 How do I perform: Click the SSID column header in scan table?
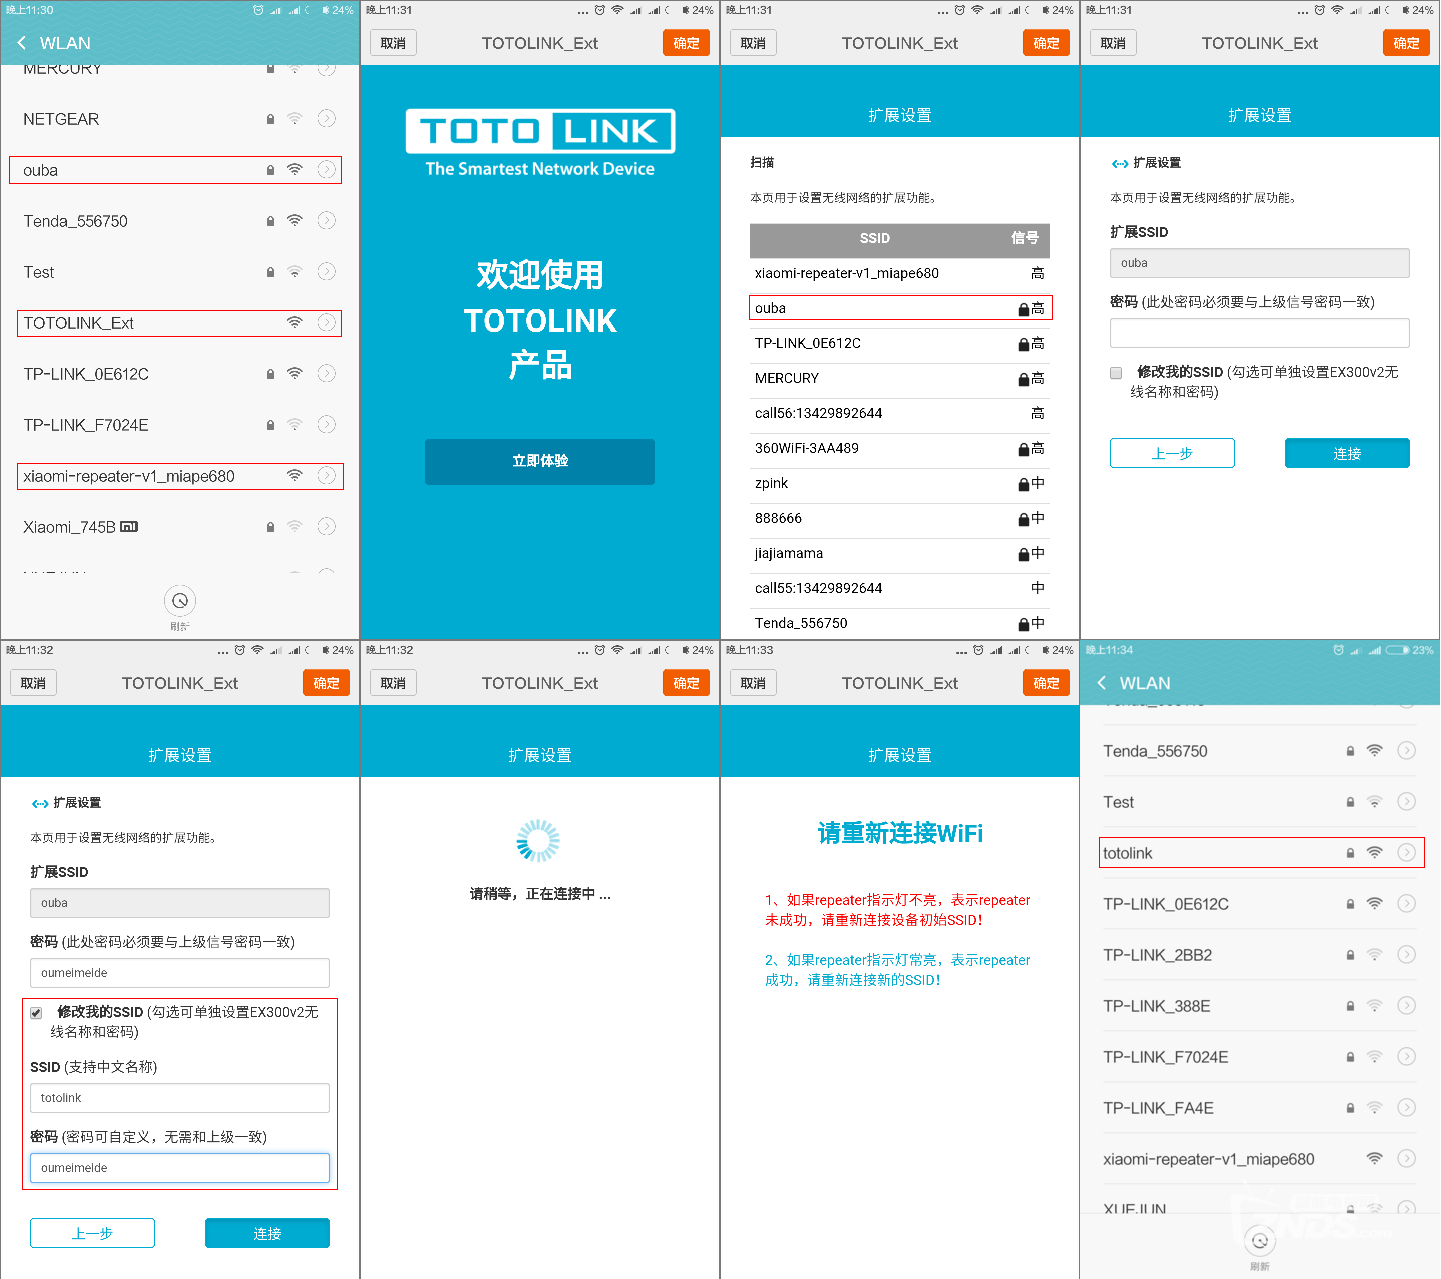pos(875,238)
